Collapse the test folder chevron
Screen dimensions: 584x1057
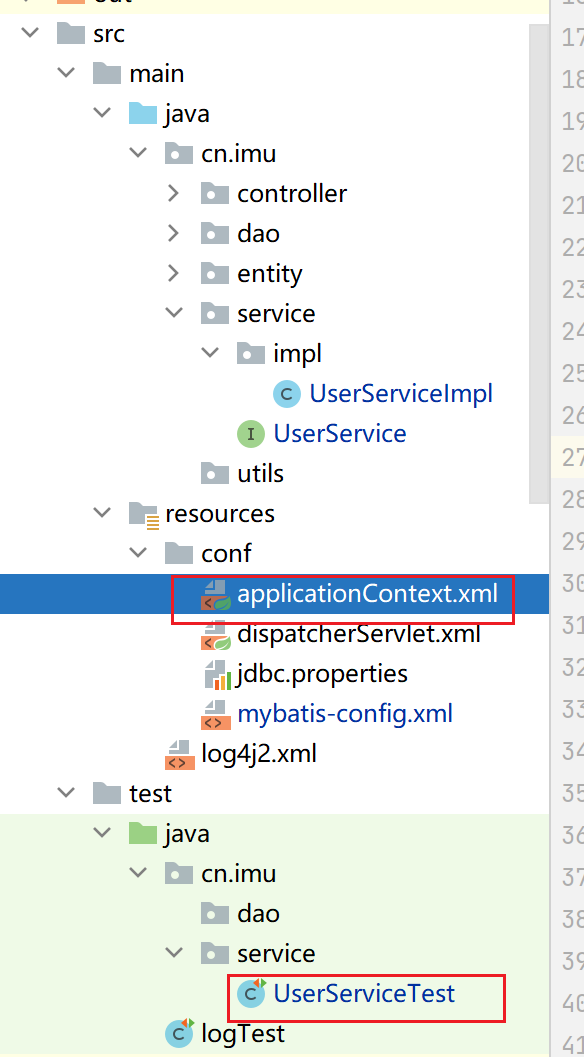(66, 793)
